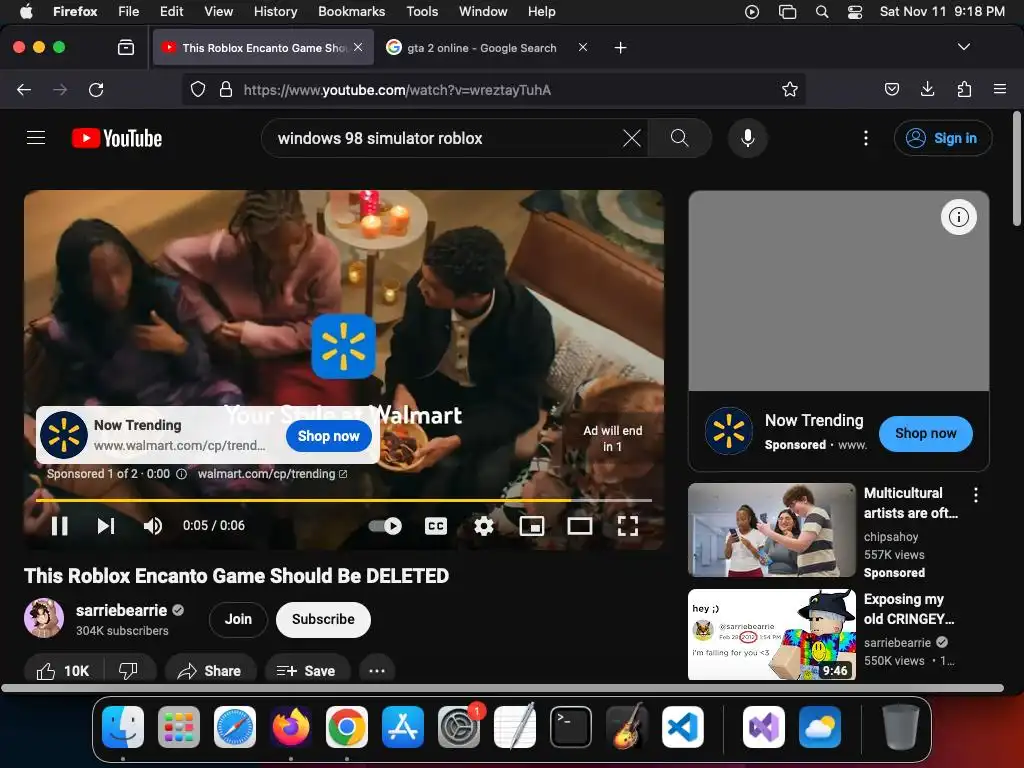Start voice search with microphone
The width and height of the screenshot is (1024, 768).
tap(748, 138)
